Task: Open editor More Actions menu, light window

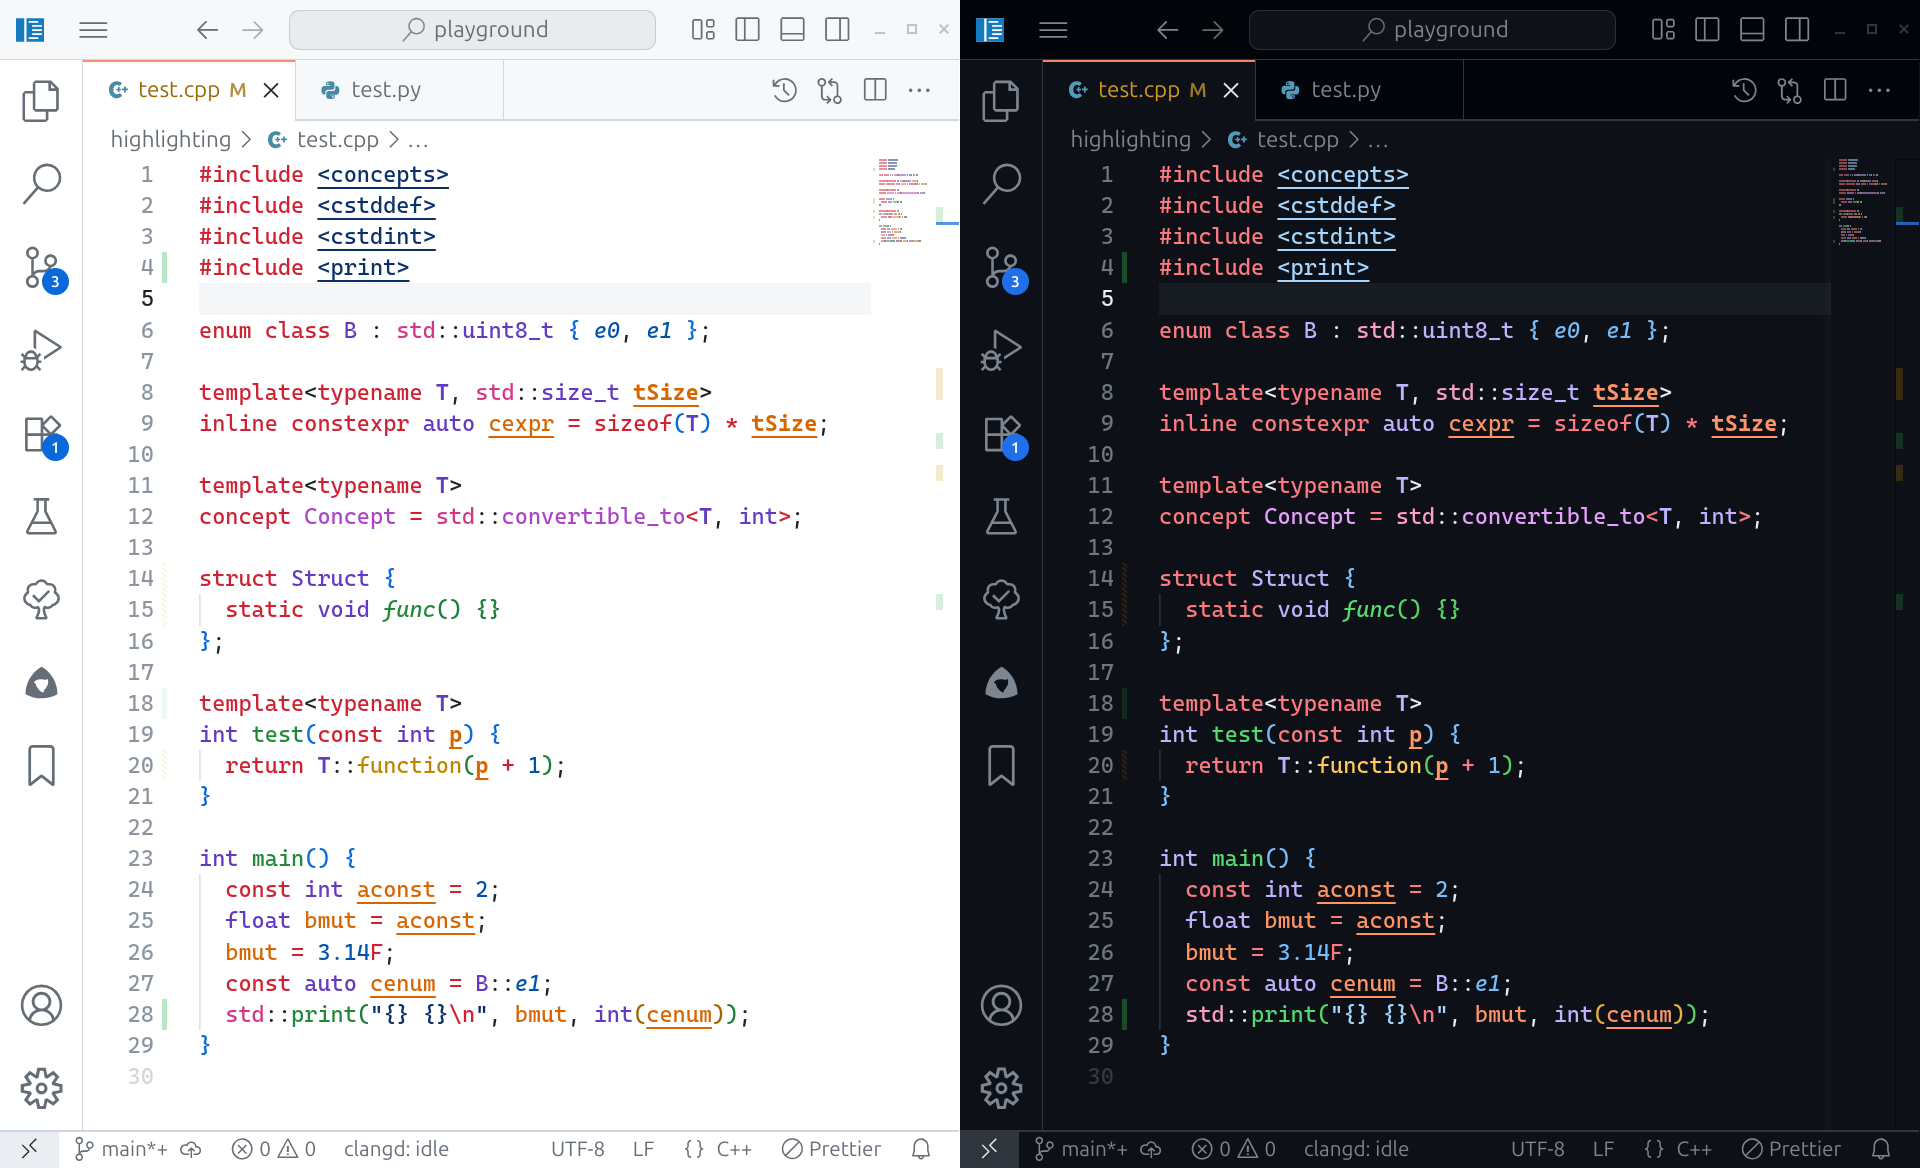Action: (919, 90)
